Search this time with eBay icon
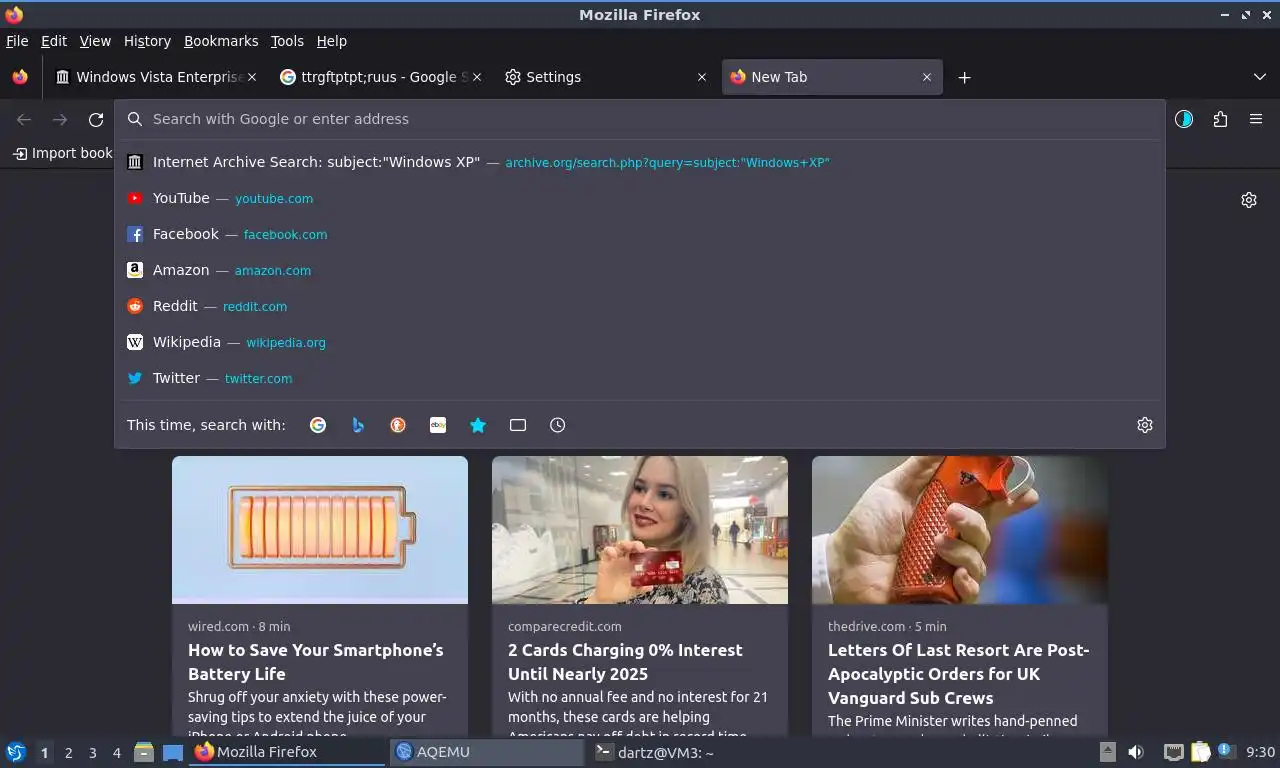 [438, 425]
